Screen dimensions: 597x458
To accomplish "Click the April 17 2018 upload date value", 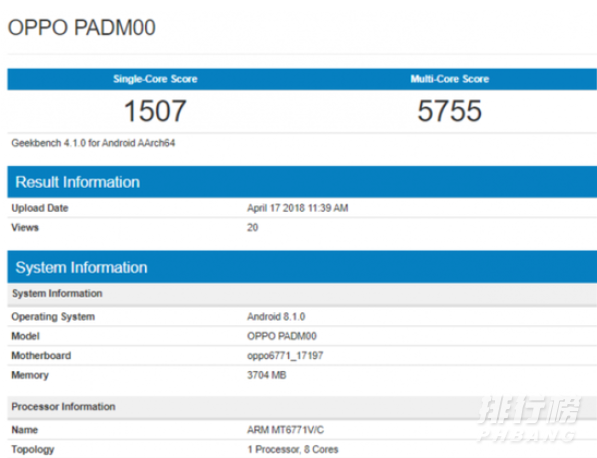I will (x=297, y=208).
